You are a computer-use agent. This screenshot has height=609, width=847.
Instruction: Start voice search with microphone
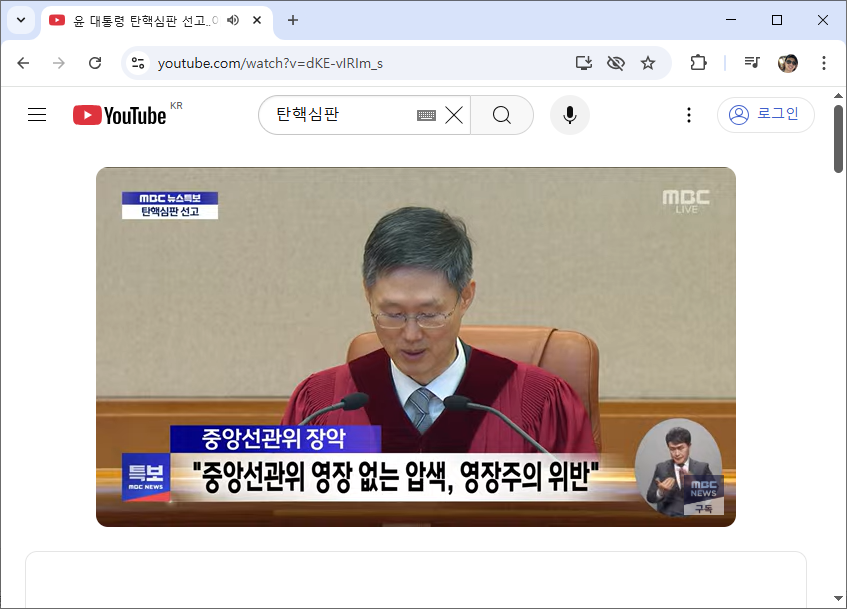[569, 115]
